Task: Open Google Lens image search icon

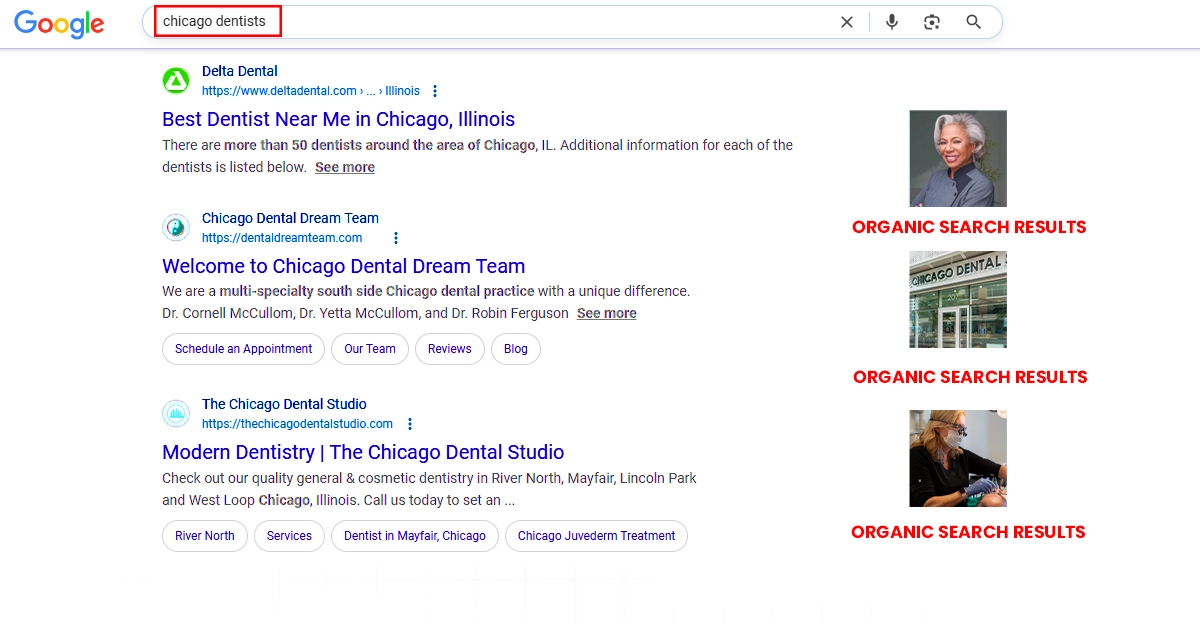Action: (932, 22)
